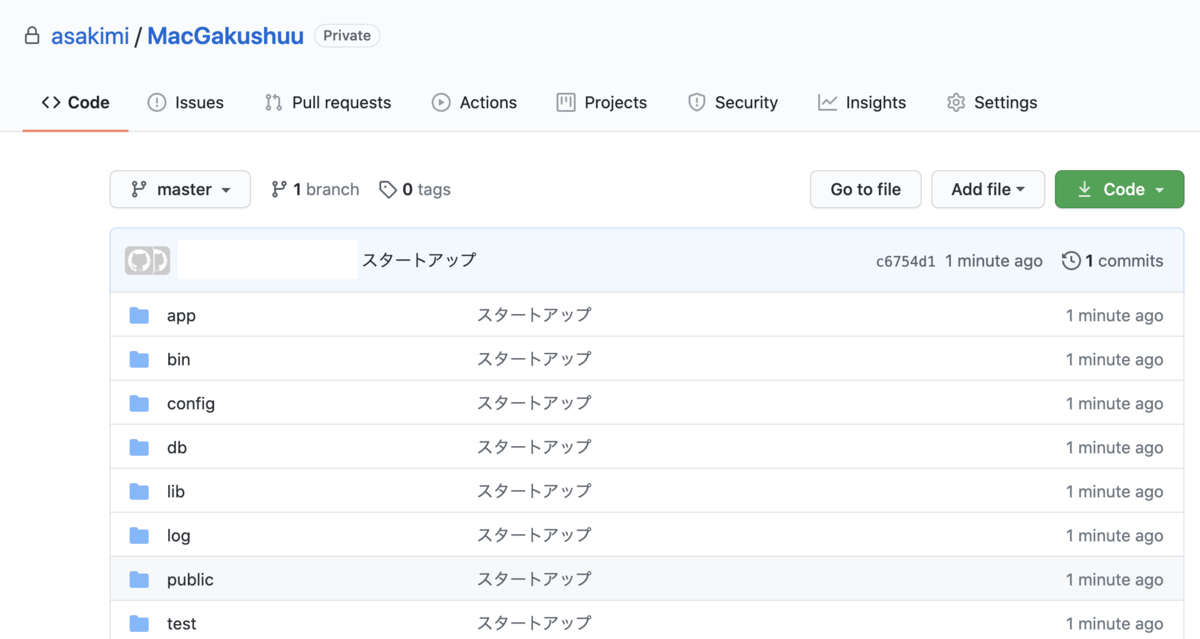Click the tag icon beside 0 tags
This screenshot has width=1200, height=639.
388,190
